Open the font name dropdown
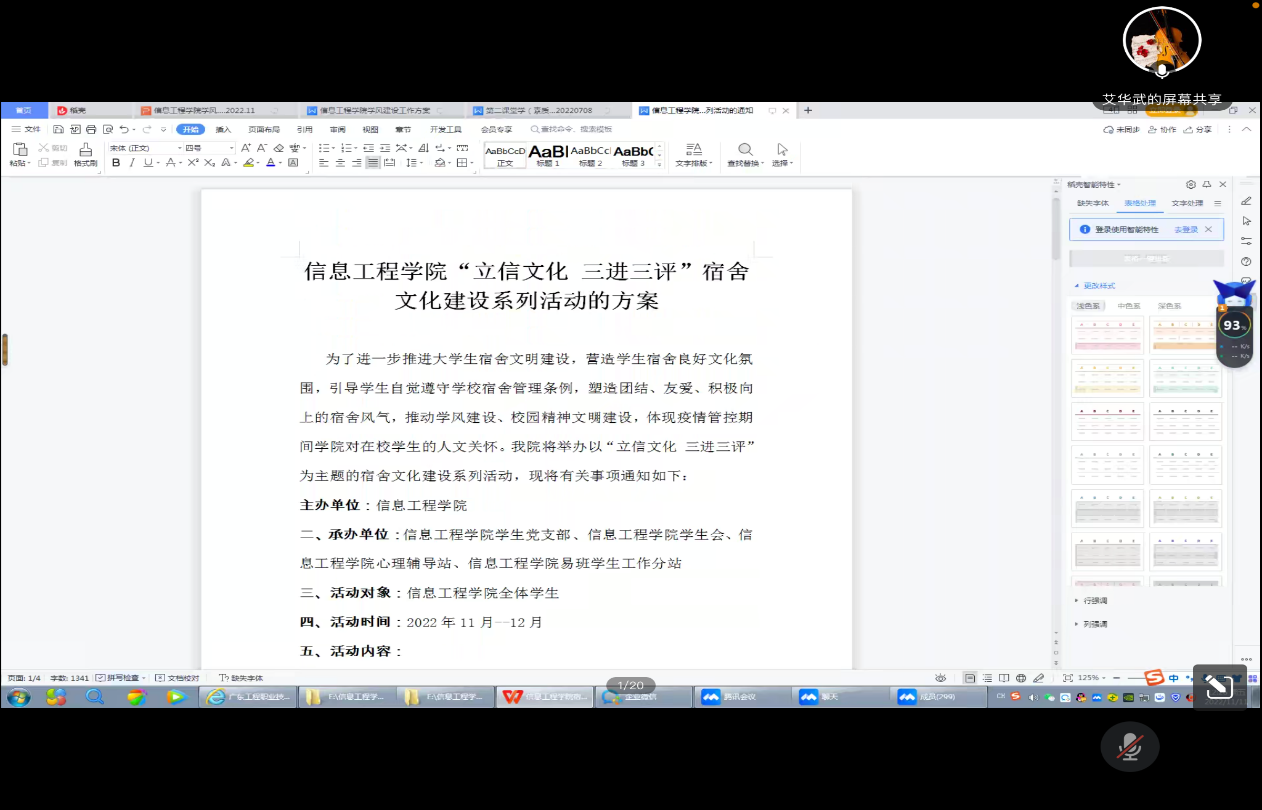The width and height of the screenshot is (1262, 810). click(142, 148)
